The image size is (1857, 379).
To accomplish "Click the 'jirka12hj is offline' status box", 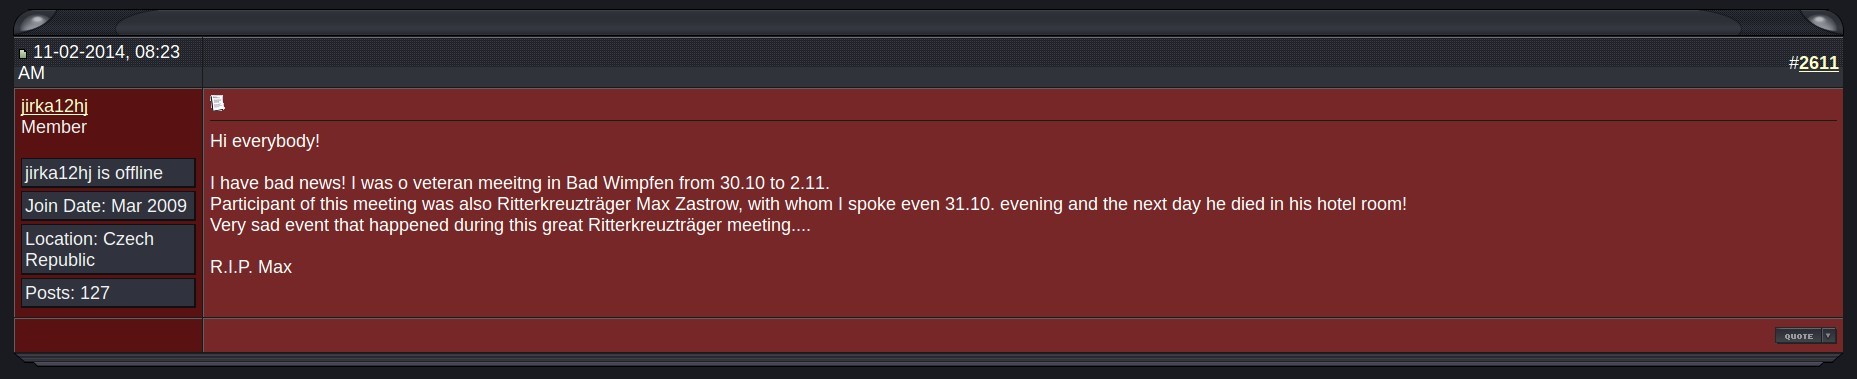I will pyautogui.click(x=108, y=173).
